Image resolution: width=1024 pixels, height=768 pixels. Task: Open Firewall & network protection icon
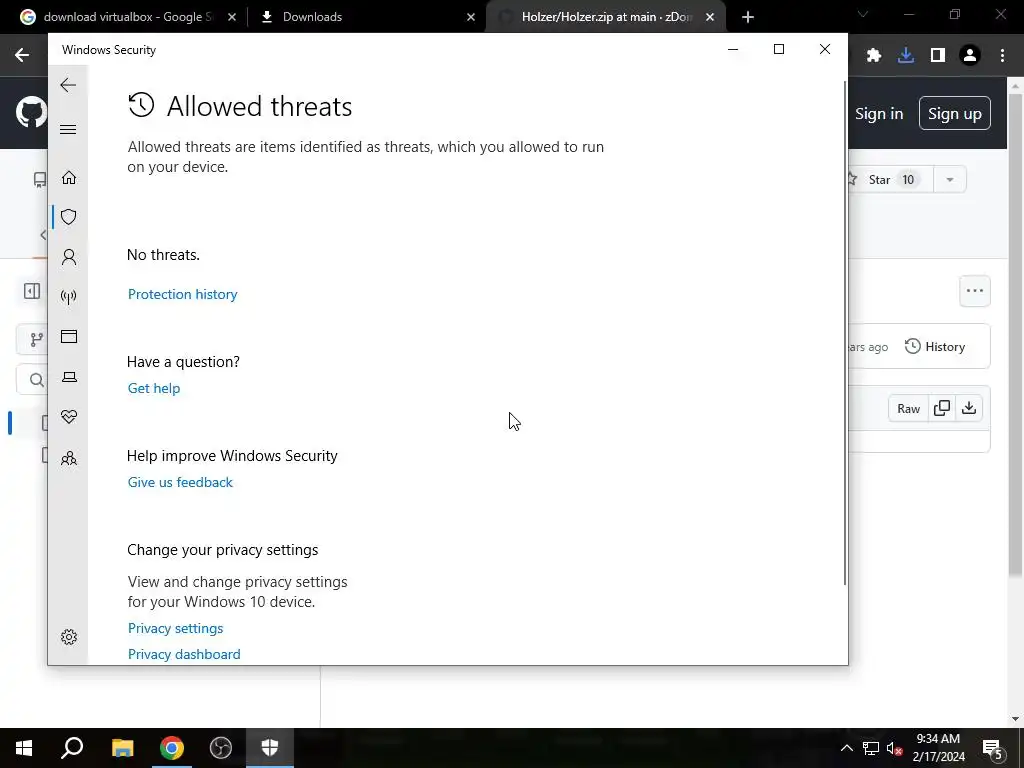point(69,297)
